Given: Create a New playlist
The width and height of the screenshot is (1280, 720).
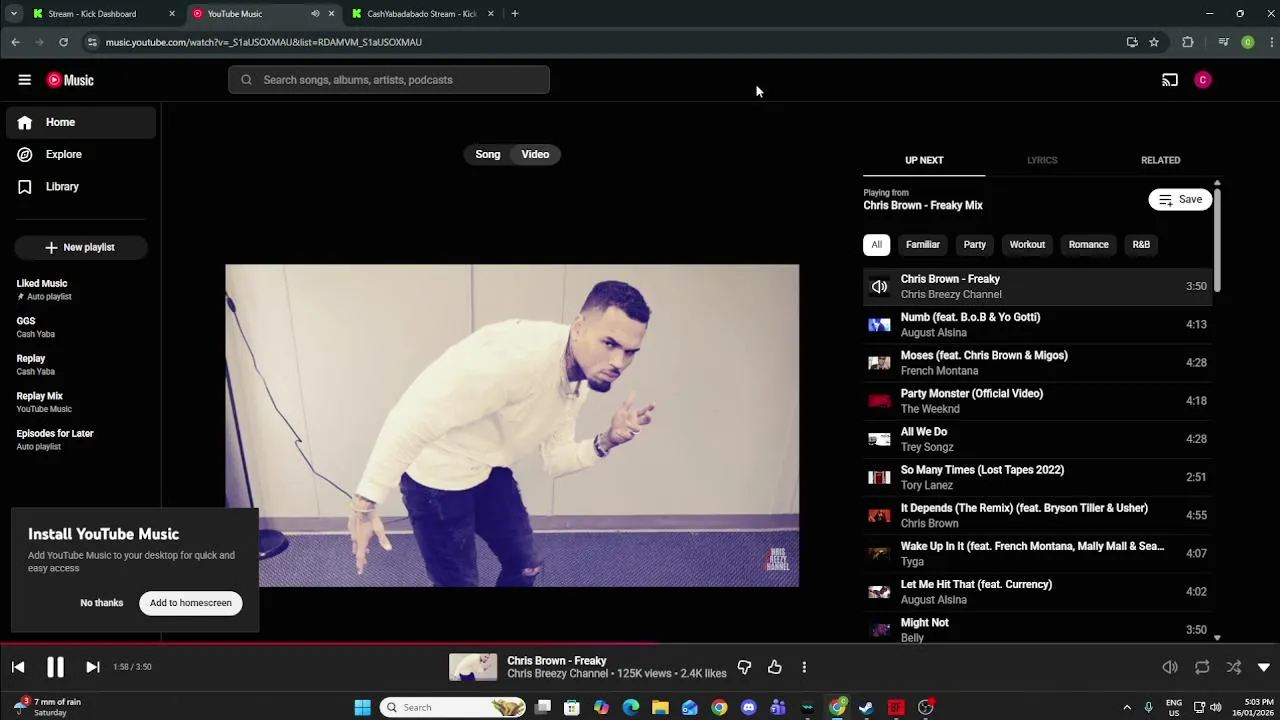Looking at the screenshot, I should coord(81,247).
